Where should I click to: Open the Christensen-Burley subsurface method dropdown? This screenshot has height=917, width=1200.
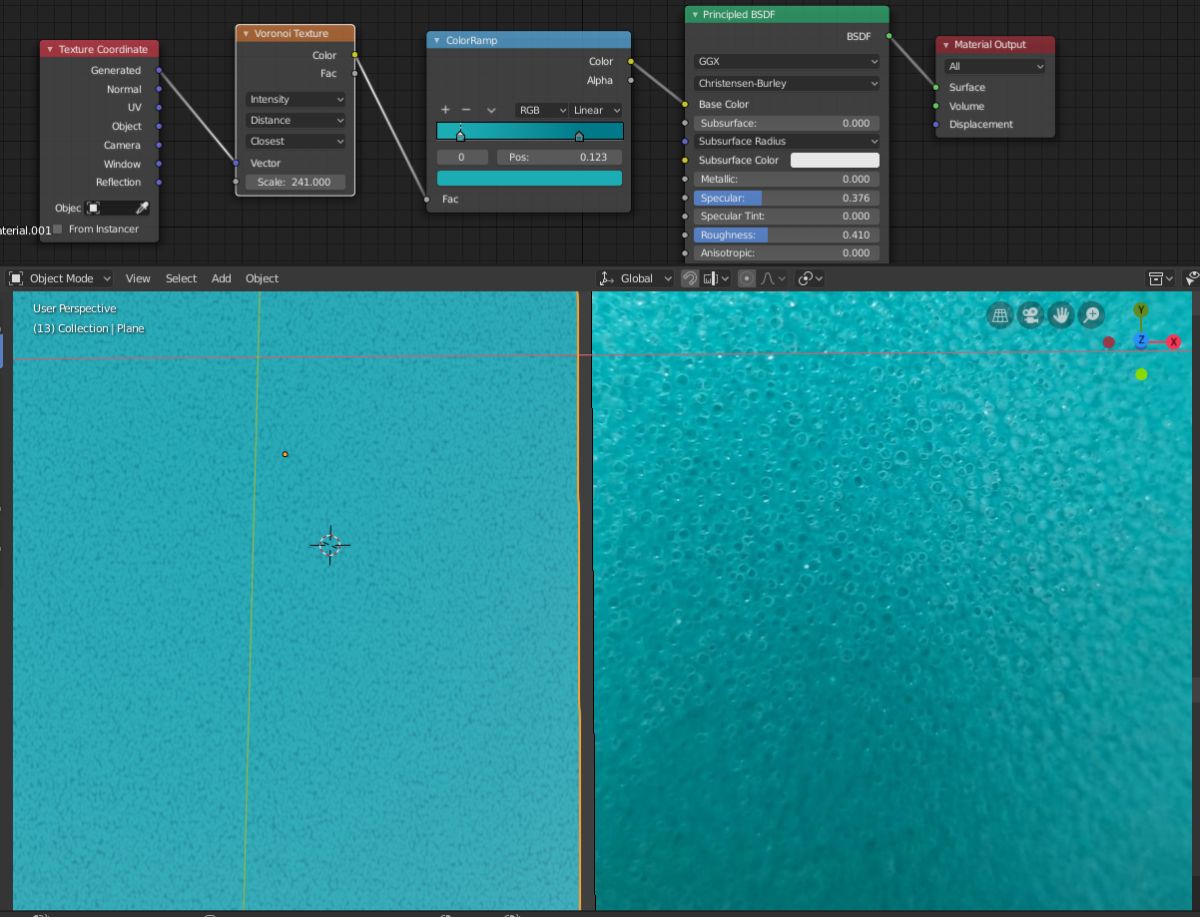coord(787,83)
